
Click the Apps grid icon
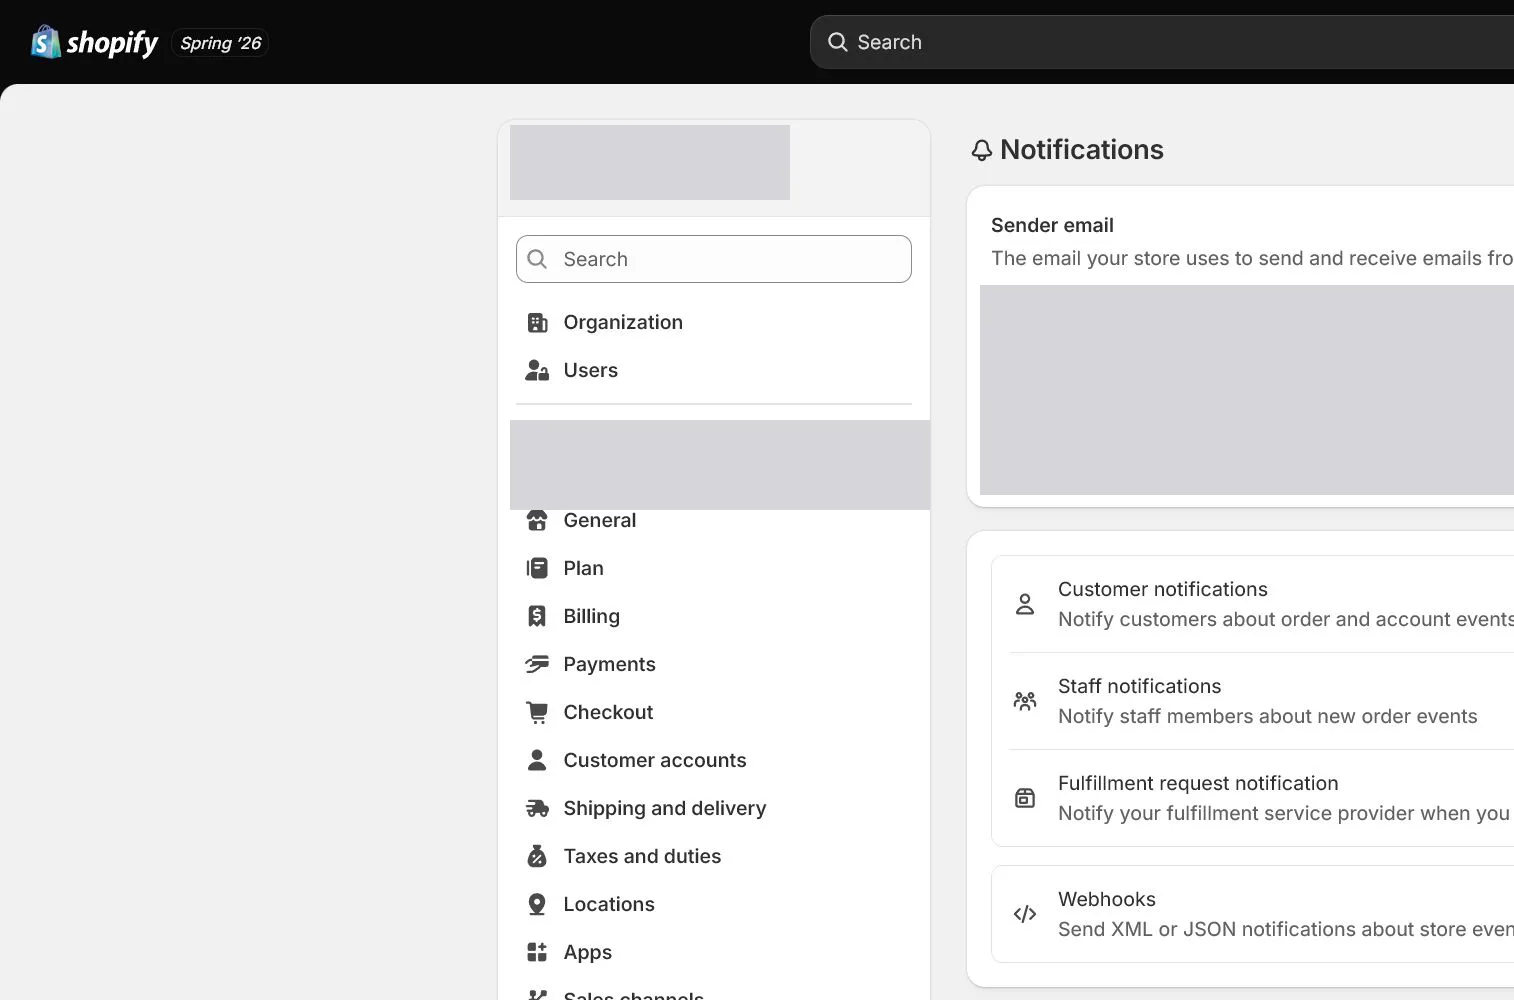click(537, 952)
